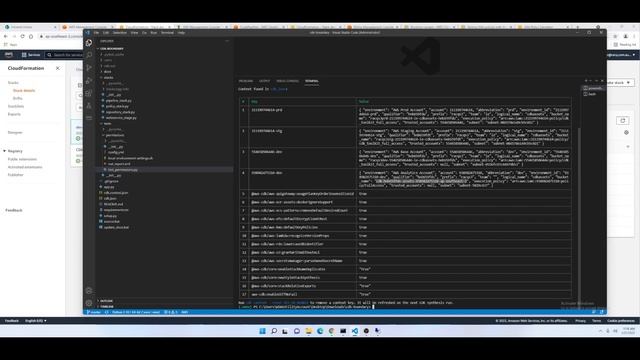This screenshot has width=640, height=360.
Task: Open Public extensions in CloudFormation sidebar
Action: pyautogui.click(x=22, y=159)
